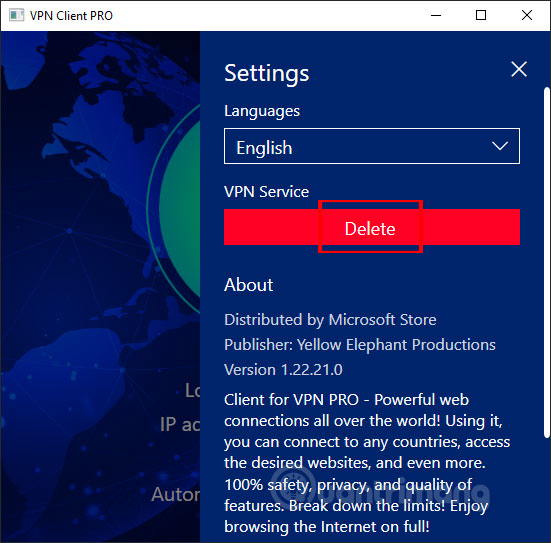551x543 pixels.
Task: Click the 'About' heading
Action: coord(248,285)
